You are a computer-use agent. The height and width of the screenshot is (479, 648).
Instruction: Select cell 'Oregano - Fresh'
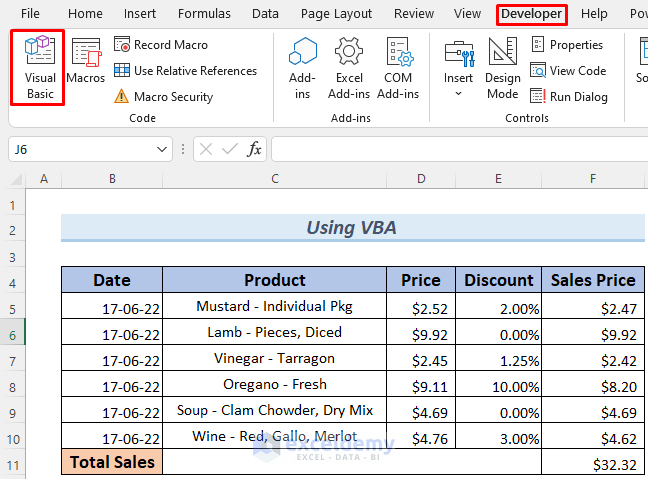pyautogui.click(x=275, y=384)
